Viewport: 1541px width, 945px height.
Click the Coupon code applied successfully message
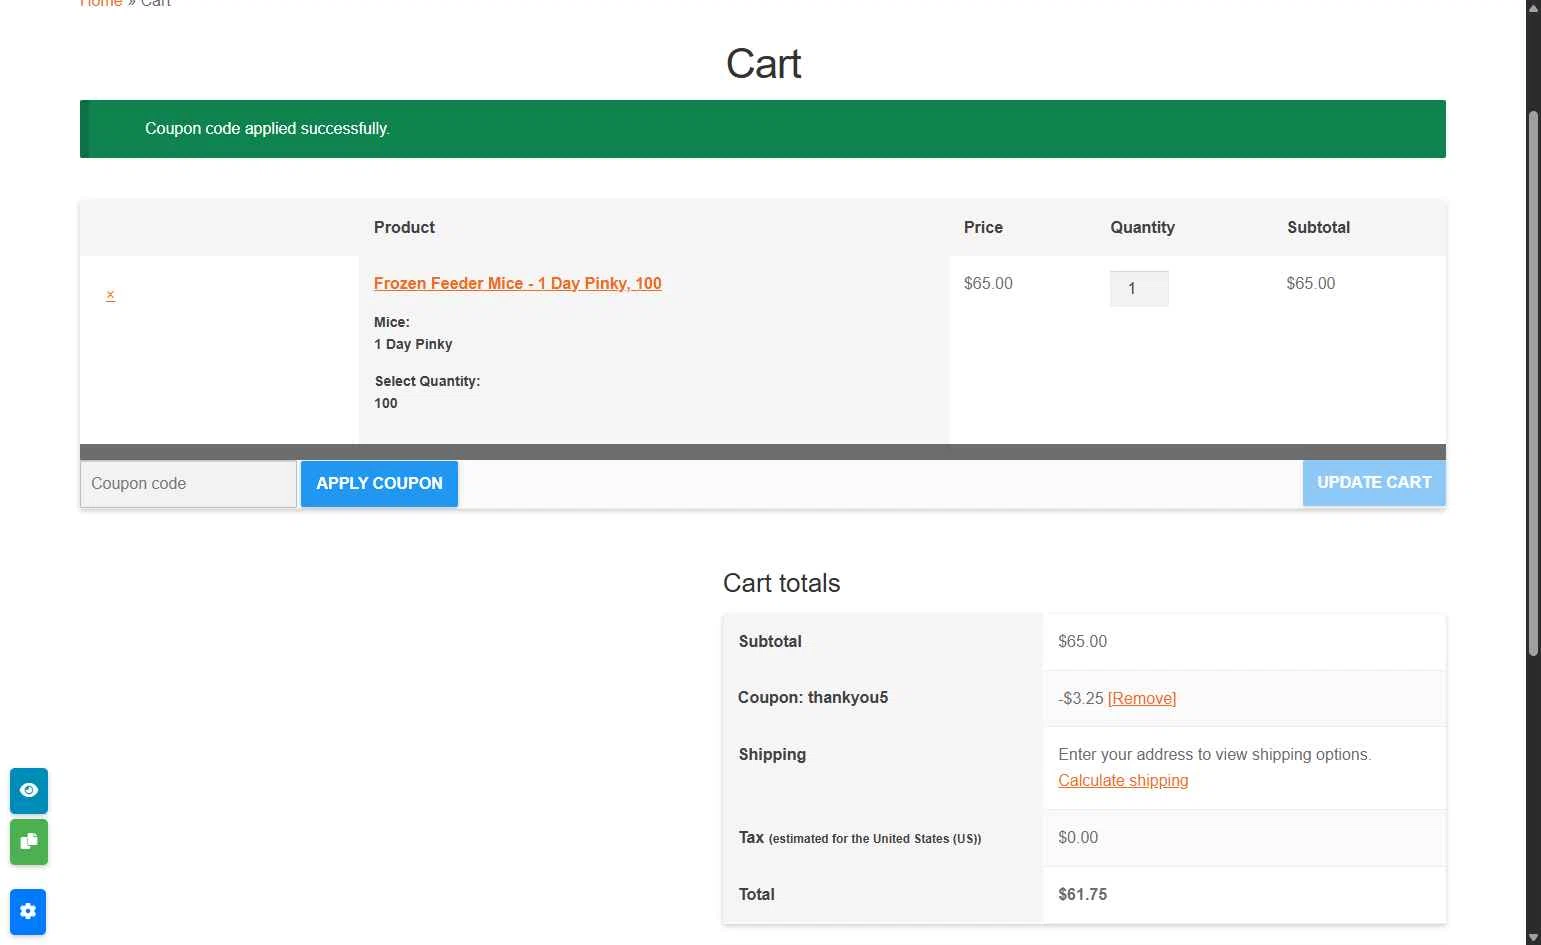(267, 128)
